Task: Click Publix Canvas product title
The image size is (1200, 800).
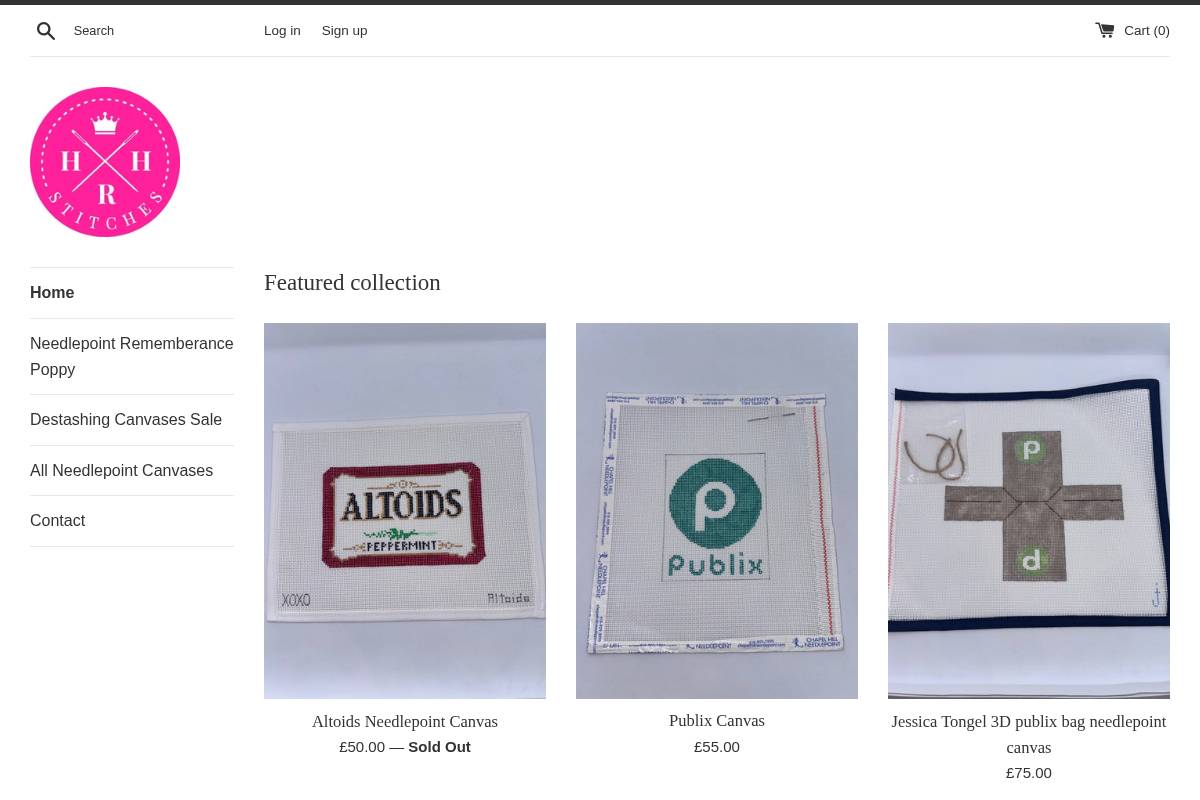Action: [x=717, y=721]
